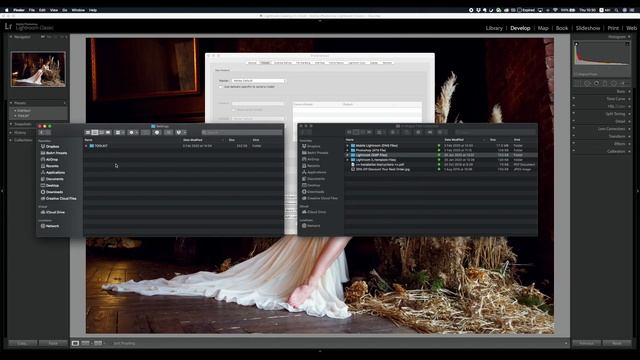Toggle the Split Toning panel switch
The width and height of the screenshot is (640, 360).
pos(574,113)
